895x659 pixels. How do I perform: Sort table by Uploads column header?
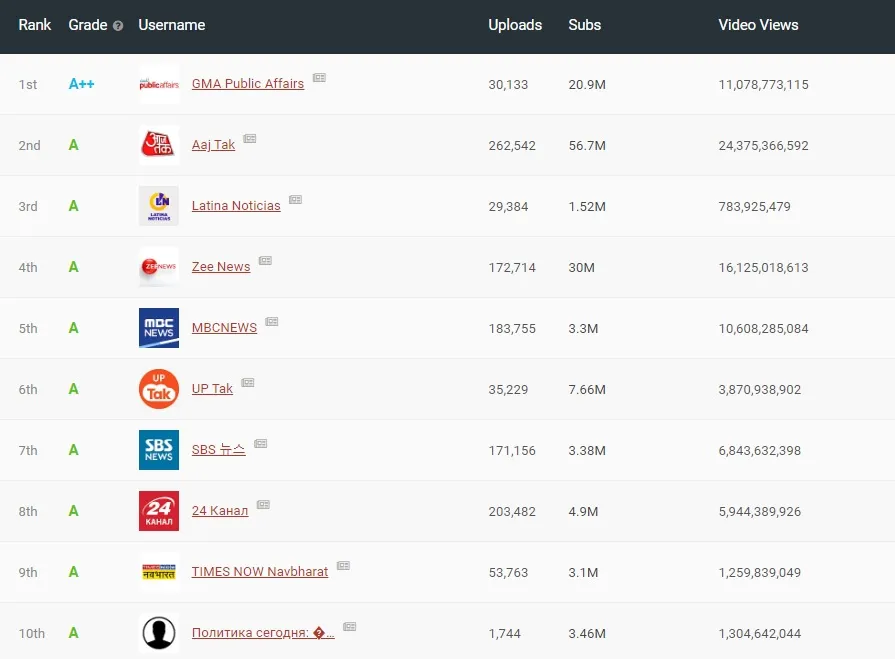[x=515, y=25]
